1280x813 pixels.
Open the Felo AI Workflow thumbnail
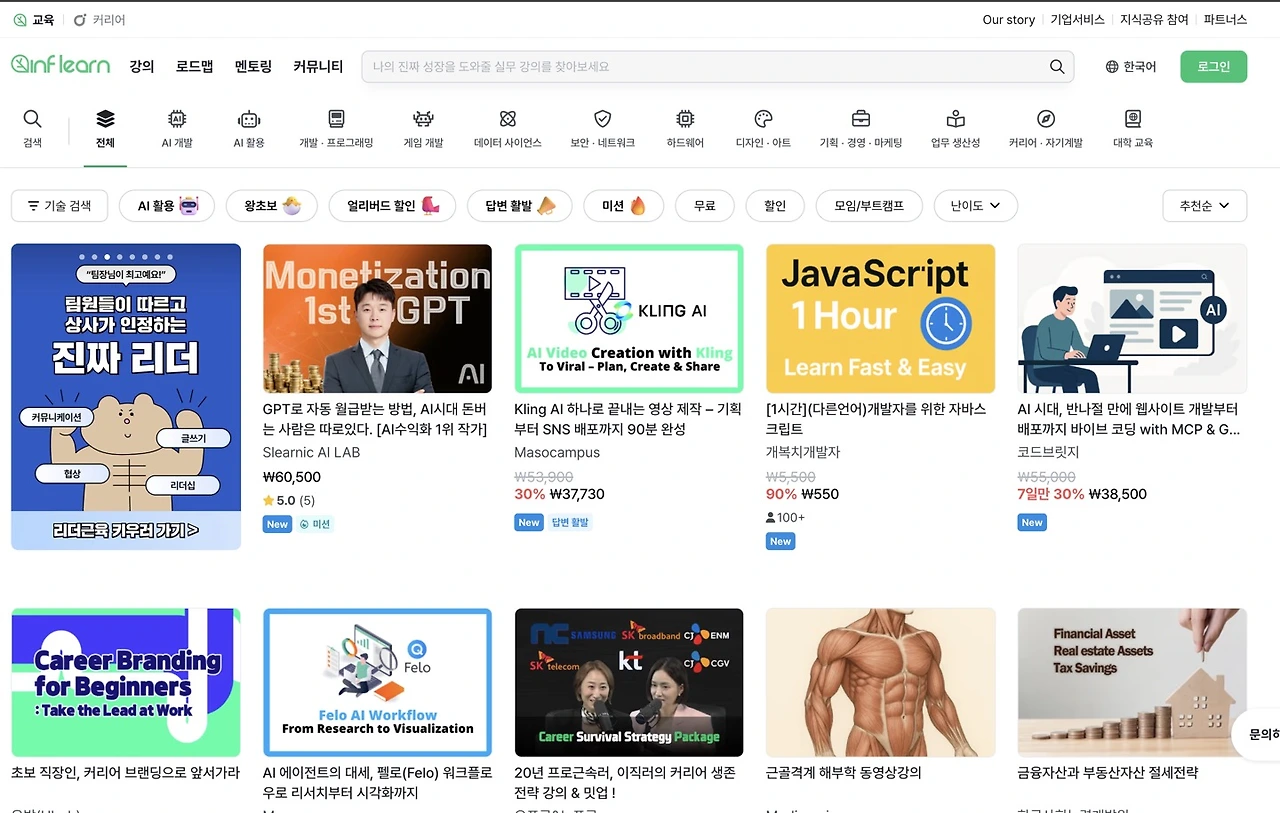pyautogui.click(x=377, y=683)
